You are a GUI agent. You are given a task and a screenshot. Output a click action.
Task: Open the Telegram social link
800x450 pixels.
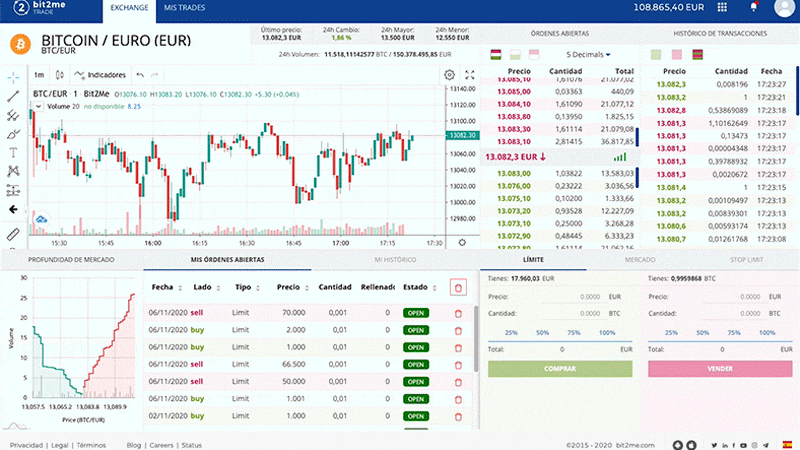pos(766,445)
